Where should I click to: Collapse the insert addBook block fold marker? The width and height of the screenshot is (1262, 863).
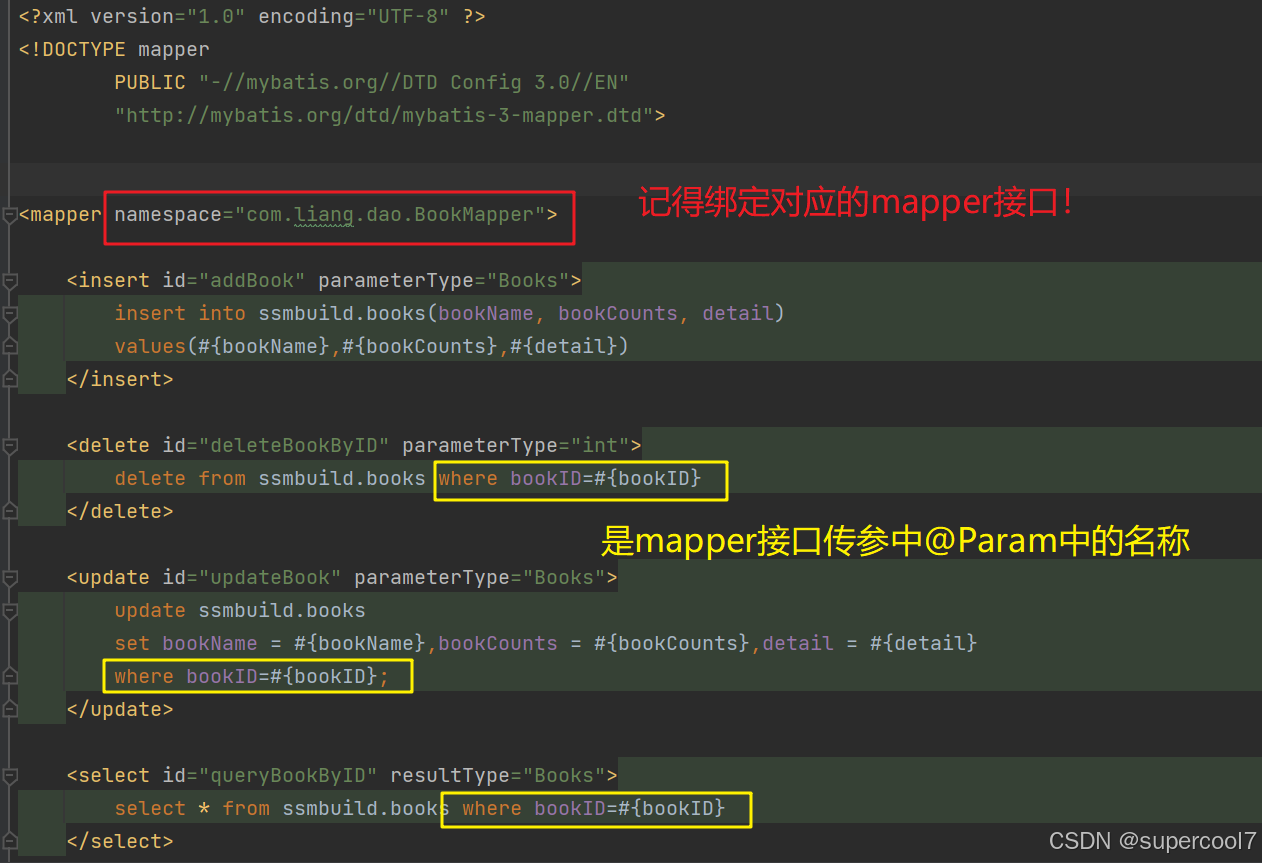pyautogui.click(x=9, y=281)
